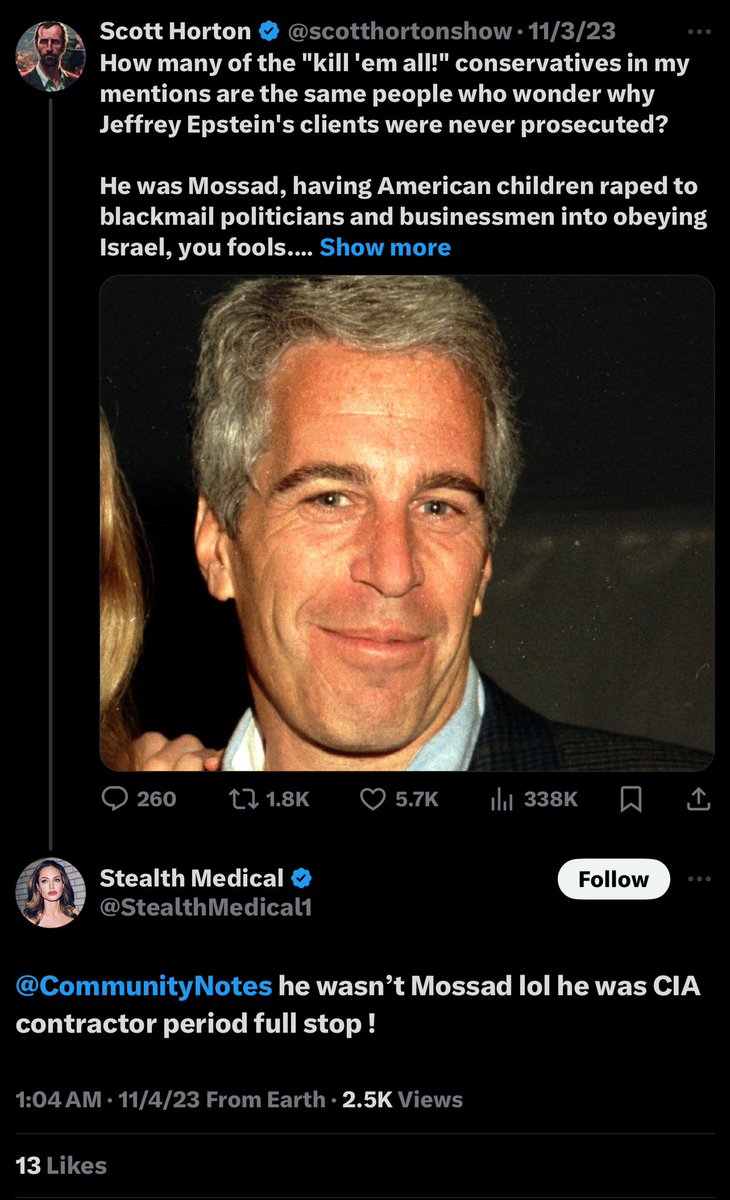Follow Stealth Medical
The height and width of the screenshot is (1200, 730).
coord(613,880)
